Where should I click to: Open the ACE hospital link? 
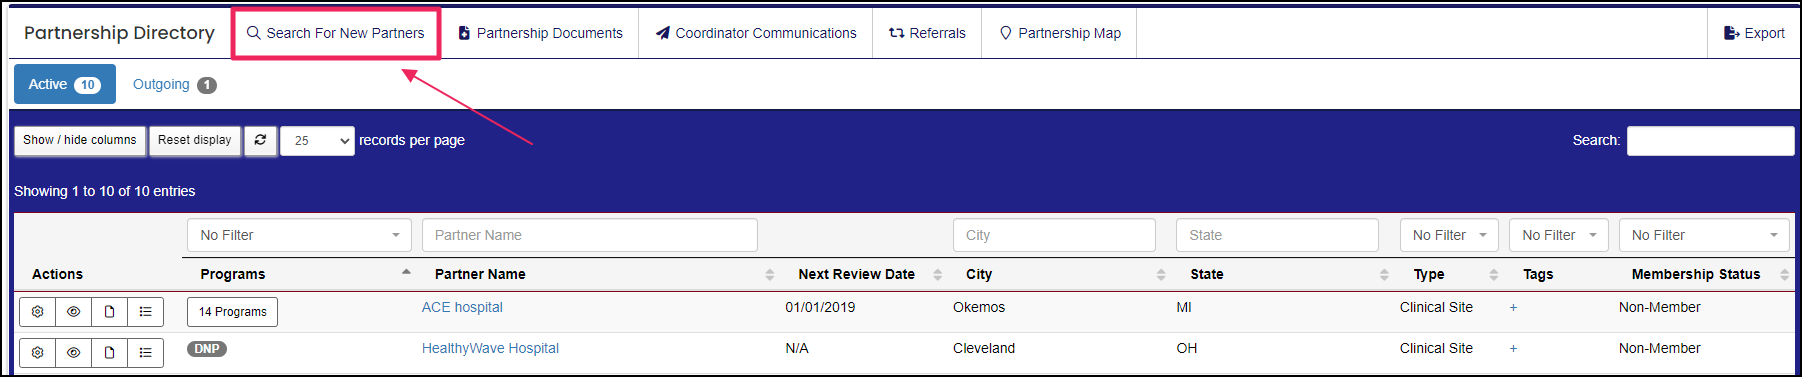(x=462, y=307)
